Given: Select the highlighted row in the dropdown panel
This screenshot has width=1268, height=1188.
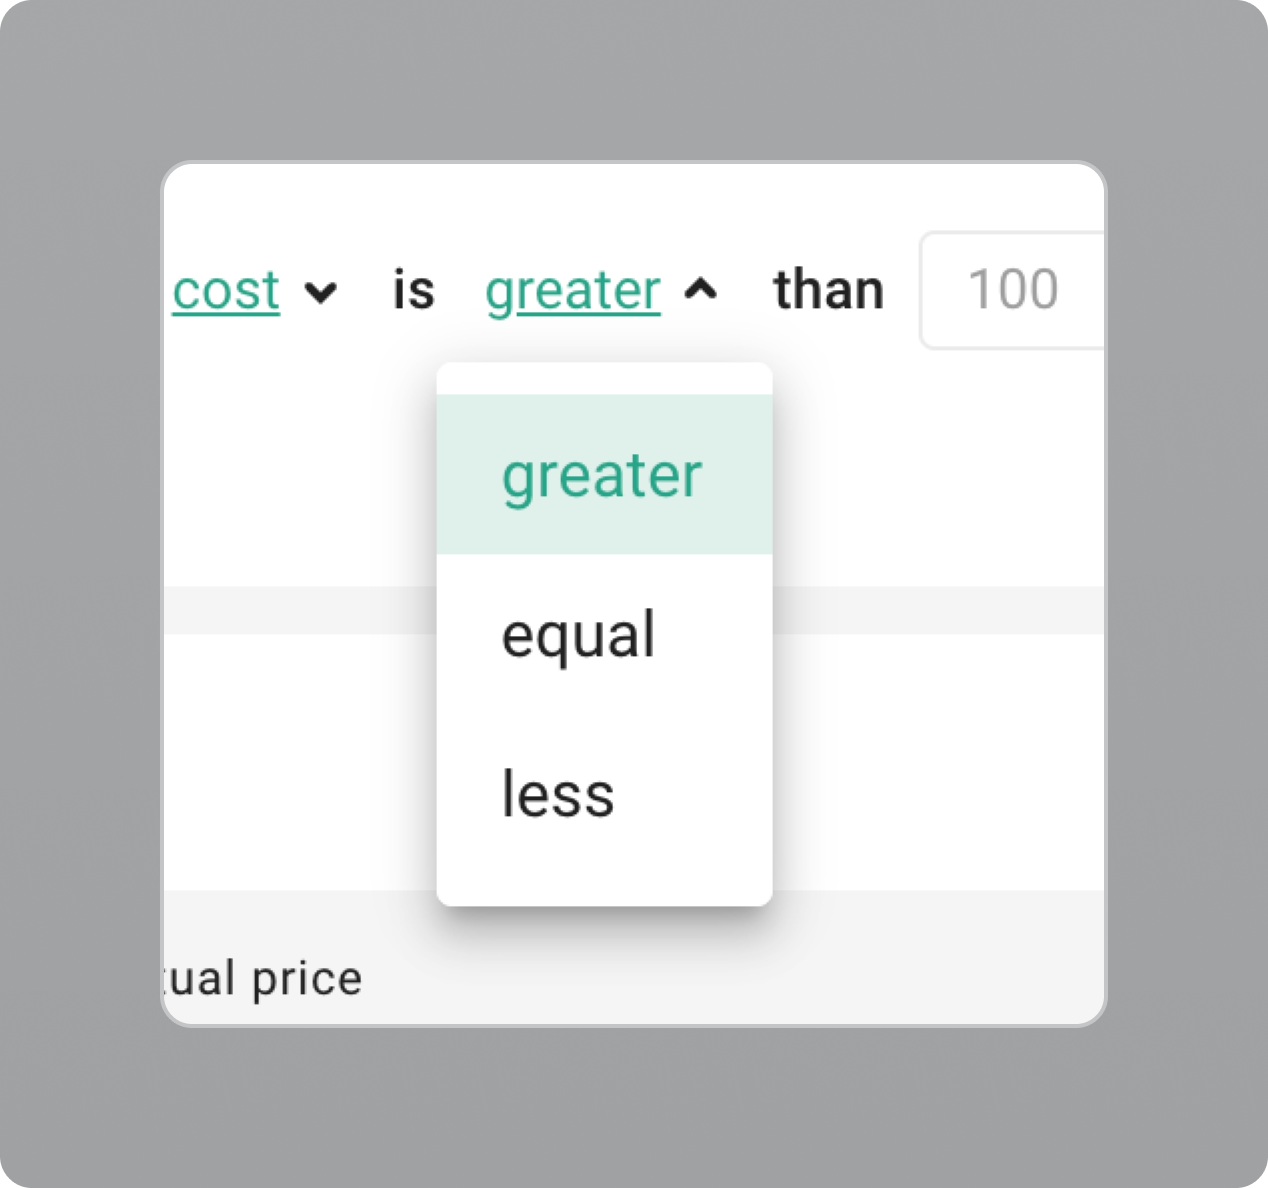Looking at the screenshot, I should 602,476.
